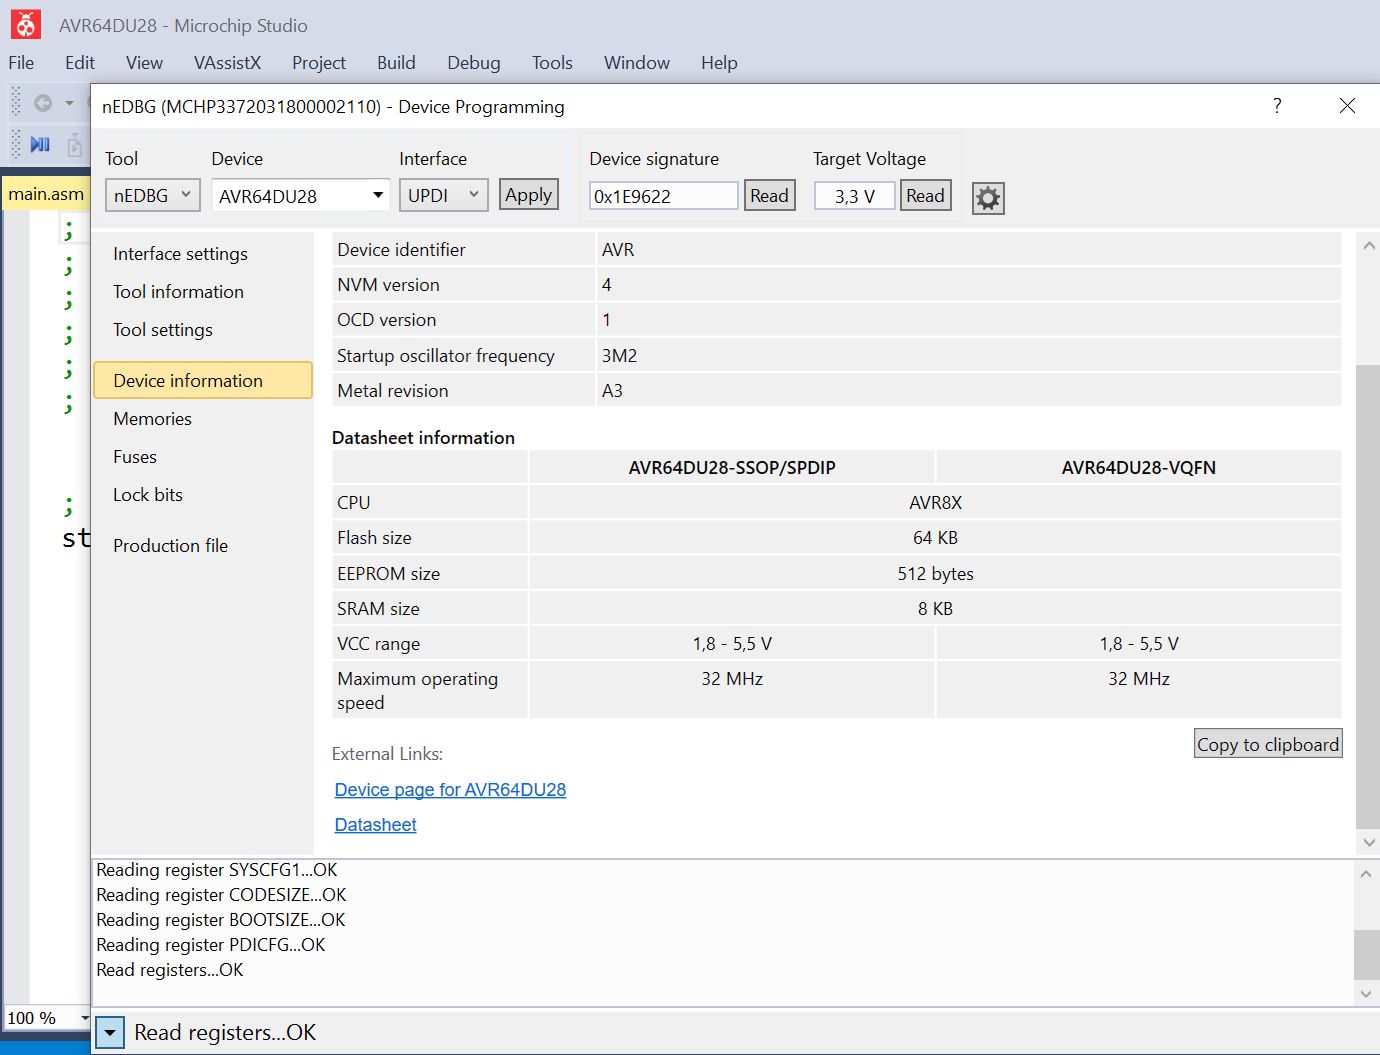Open the Edit menu
The image size is (1380, 1055).
(80, 62)
